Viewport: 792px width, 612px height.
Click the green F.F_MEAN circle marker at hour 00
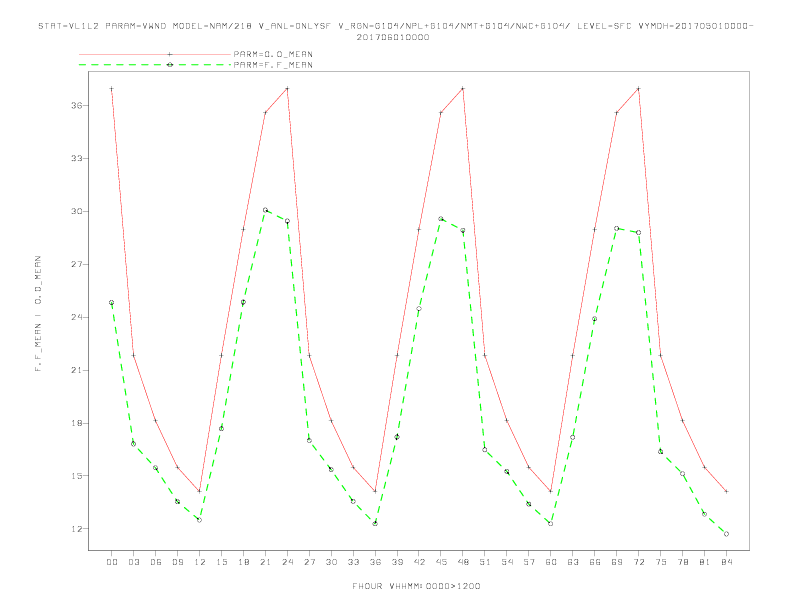112,302
